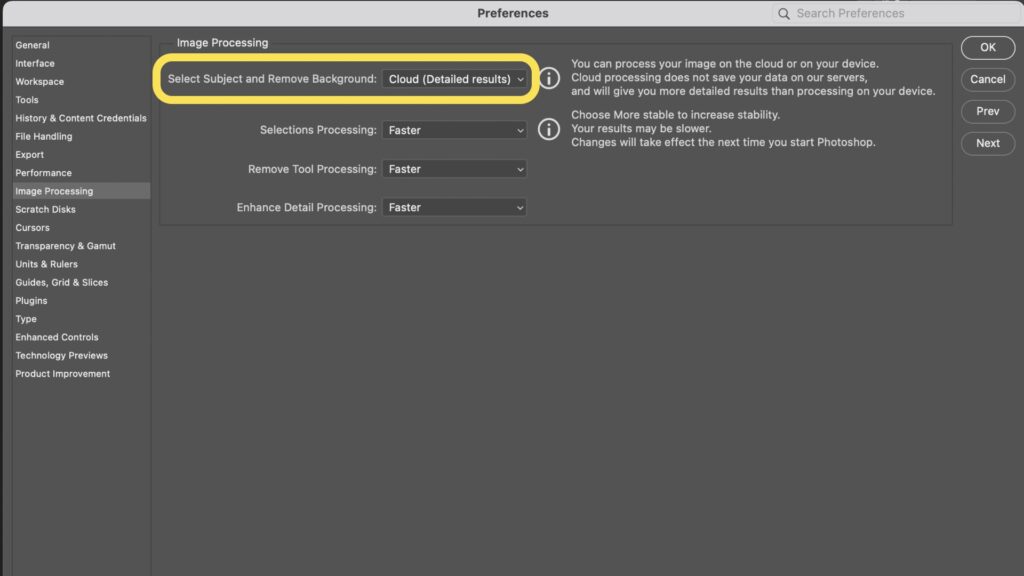Open Product Improvement preferences
The image size is (1024, 576).
(63, 374)
